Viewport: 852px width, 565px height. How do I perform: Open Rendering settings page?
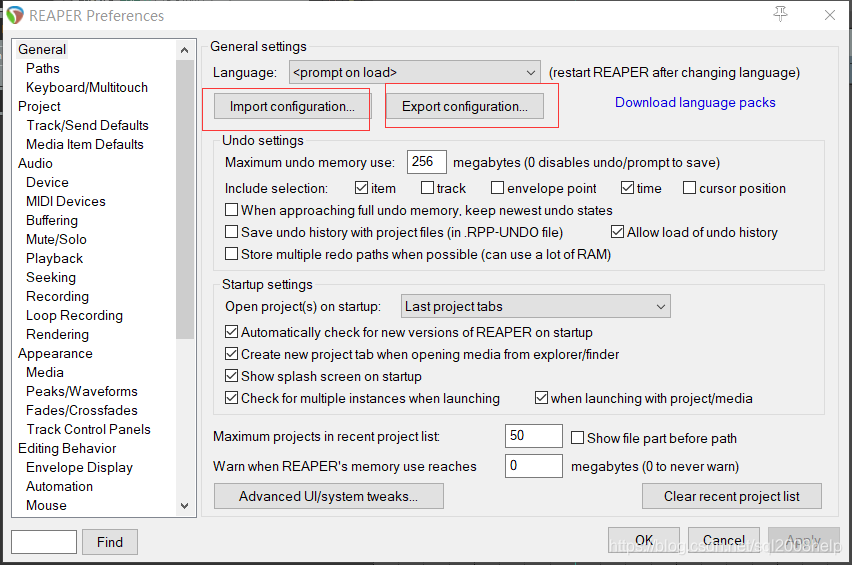58,335
